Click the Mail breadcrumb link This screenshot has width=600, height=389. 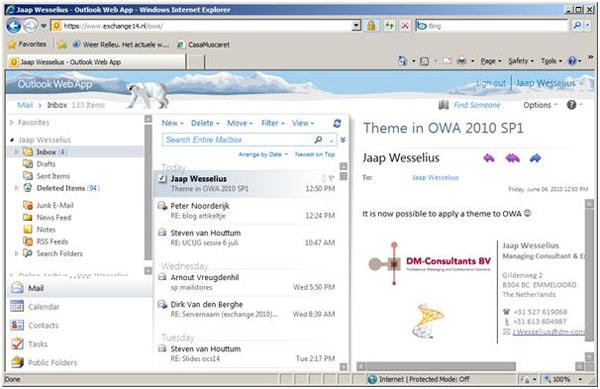coord(25,105)
